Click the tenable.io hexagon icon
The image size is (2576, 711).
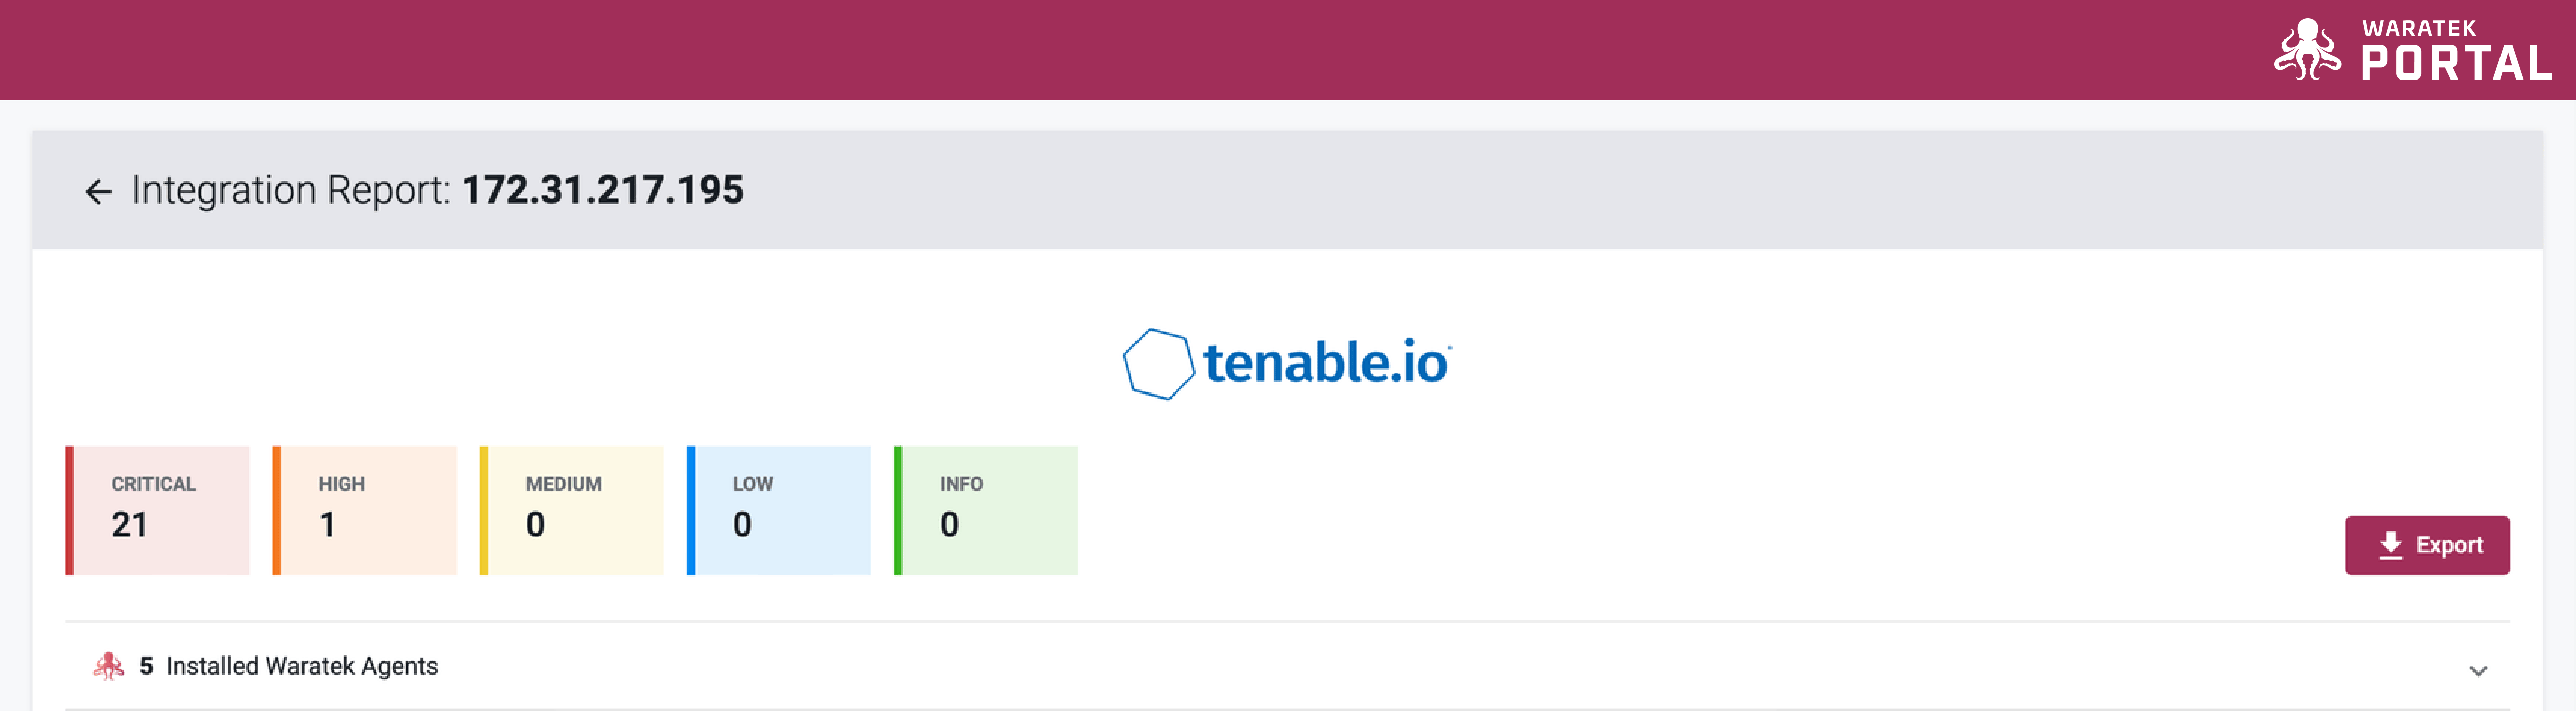tap(1159, 364)
